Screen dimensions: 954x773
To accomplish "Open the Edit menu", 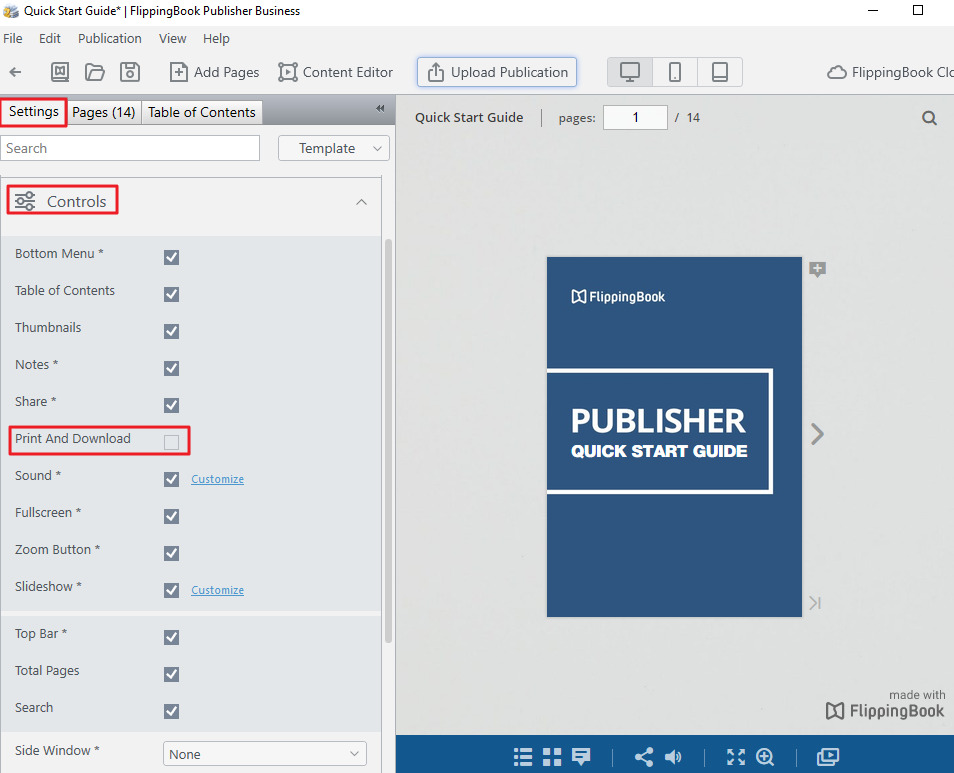I will click(x=50, y=38).
